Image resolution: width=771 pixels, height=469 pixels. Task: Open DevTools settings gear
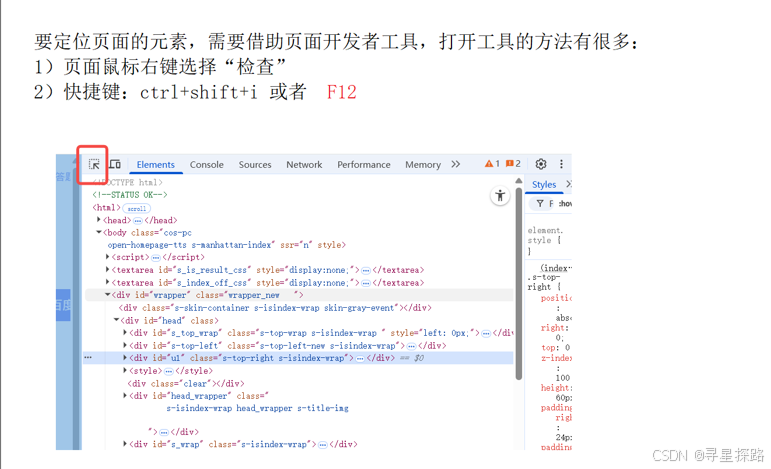point(541,164)
